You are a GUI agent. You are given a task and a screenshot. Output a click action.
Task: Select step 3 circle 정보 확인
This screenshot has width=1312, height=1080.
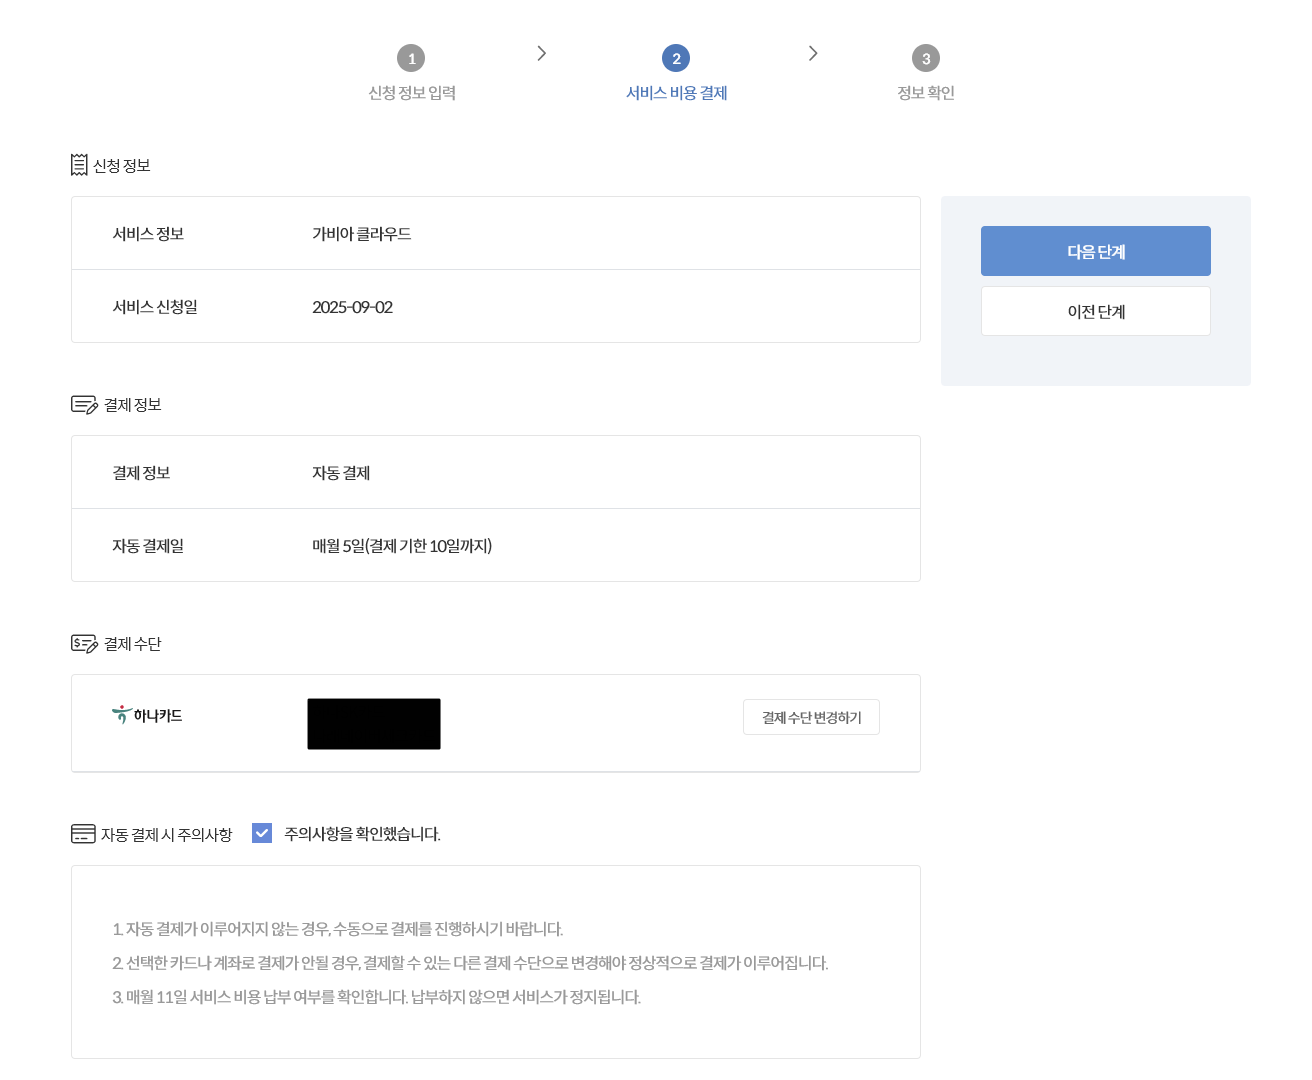(926, 58)
